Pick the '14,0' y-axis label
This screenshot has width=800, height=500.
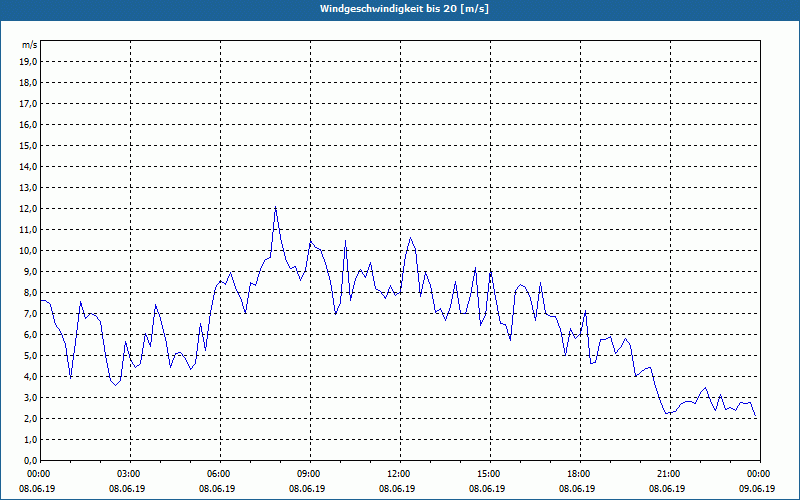[29, 167]
